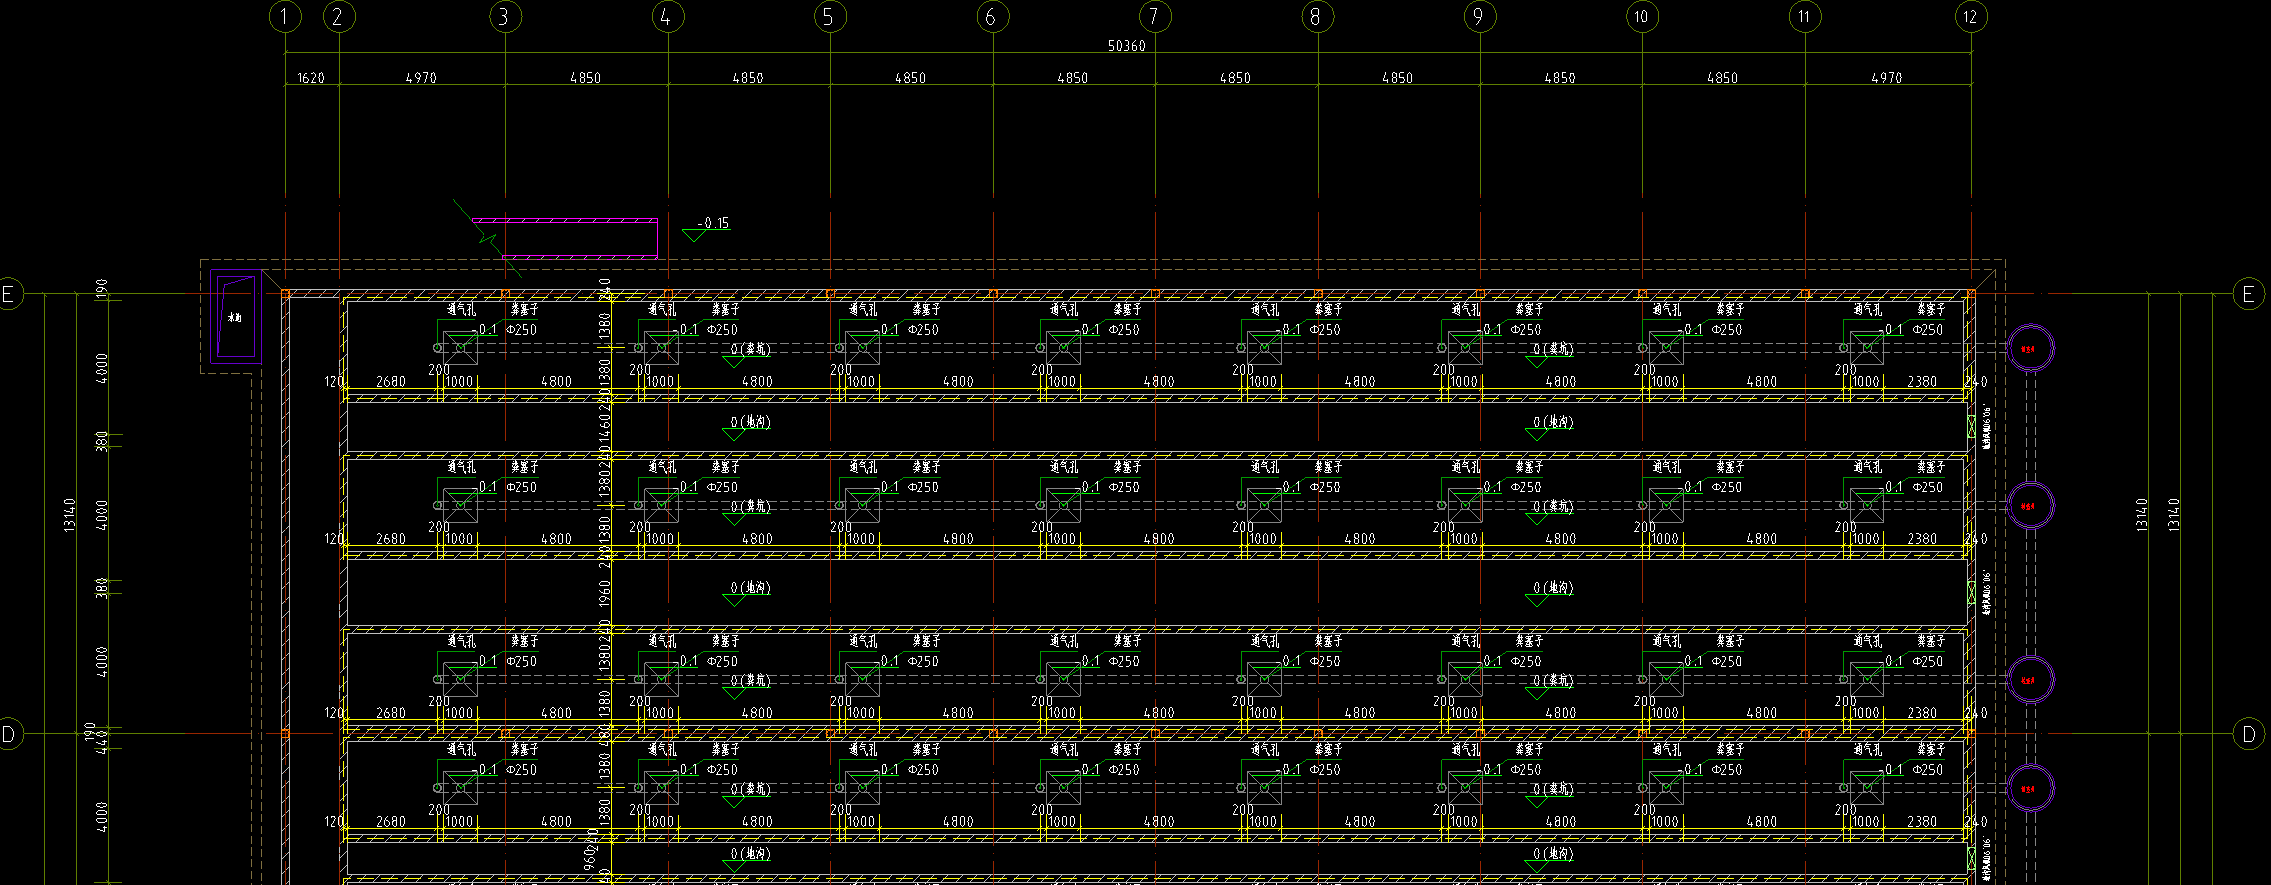Select the green zigzag break line symbol
This screenshot has height=885, width=2271.
[x=487, y=238]
